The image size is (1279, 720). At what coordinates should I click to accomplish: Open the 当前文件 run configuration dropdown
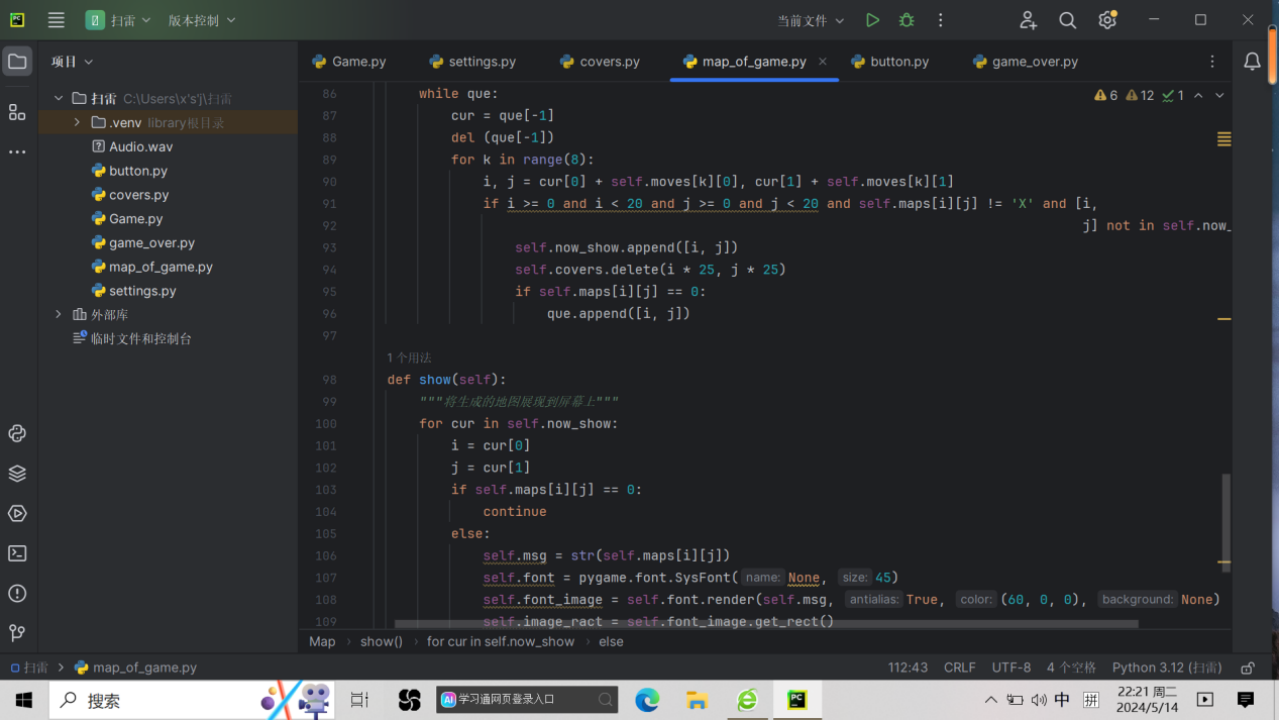(811, 20)
